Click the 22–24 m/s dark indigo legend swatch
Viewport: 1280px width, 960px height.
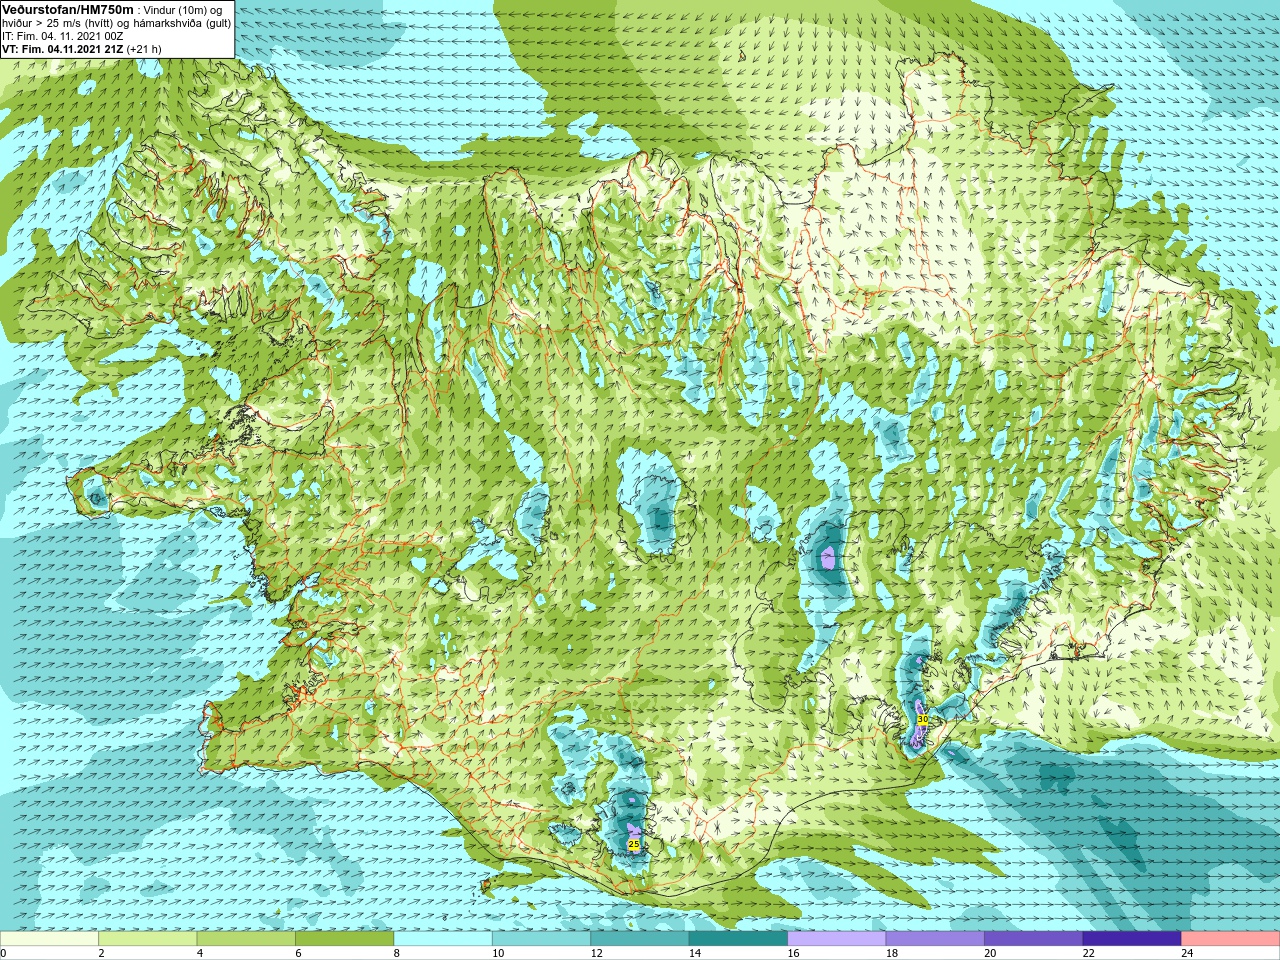click(1132, 939)
